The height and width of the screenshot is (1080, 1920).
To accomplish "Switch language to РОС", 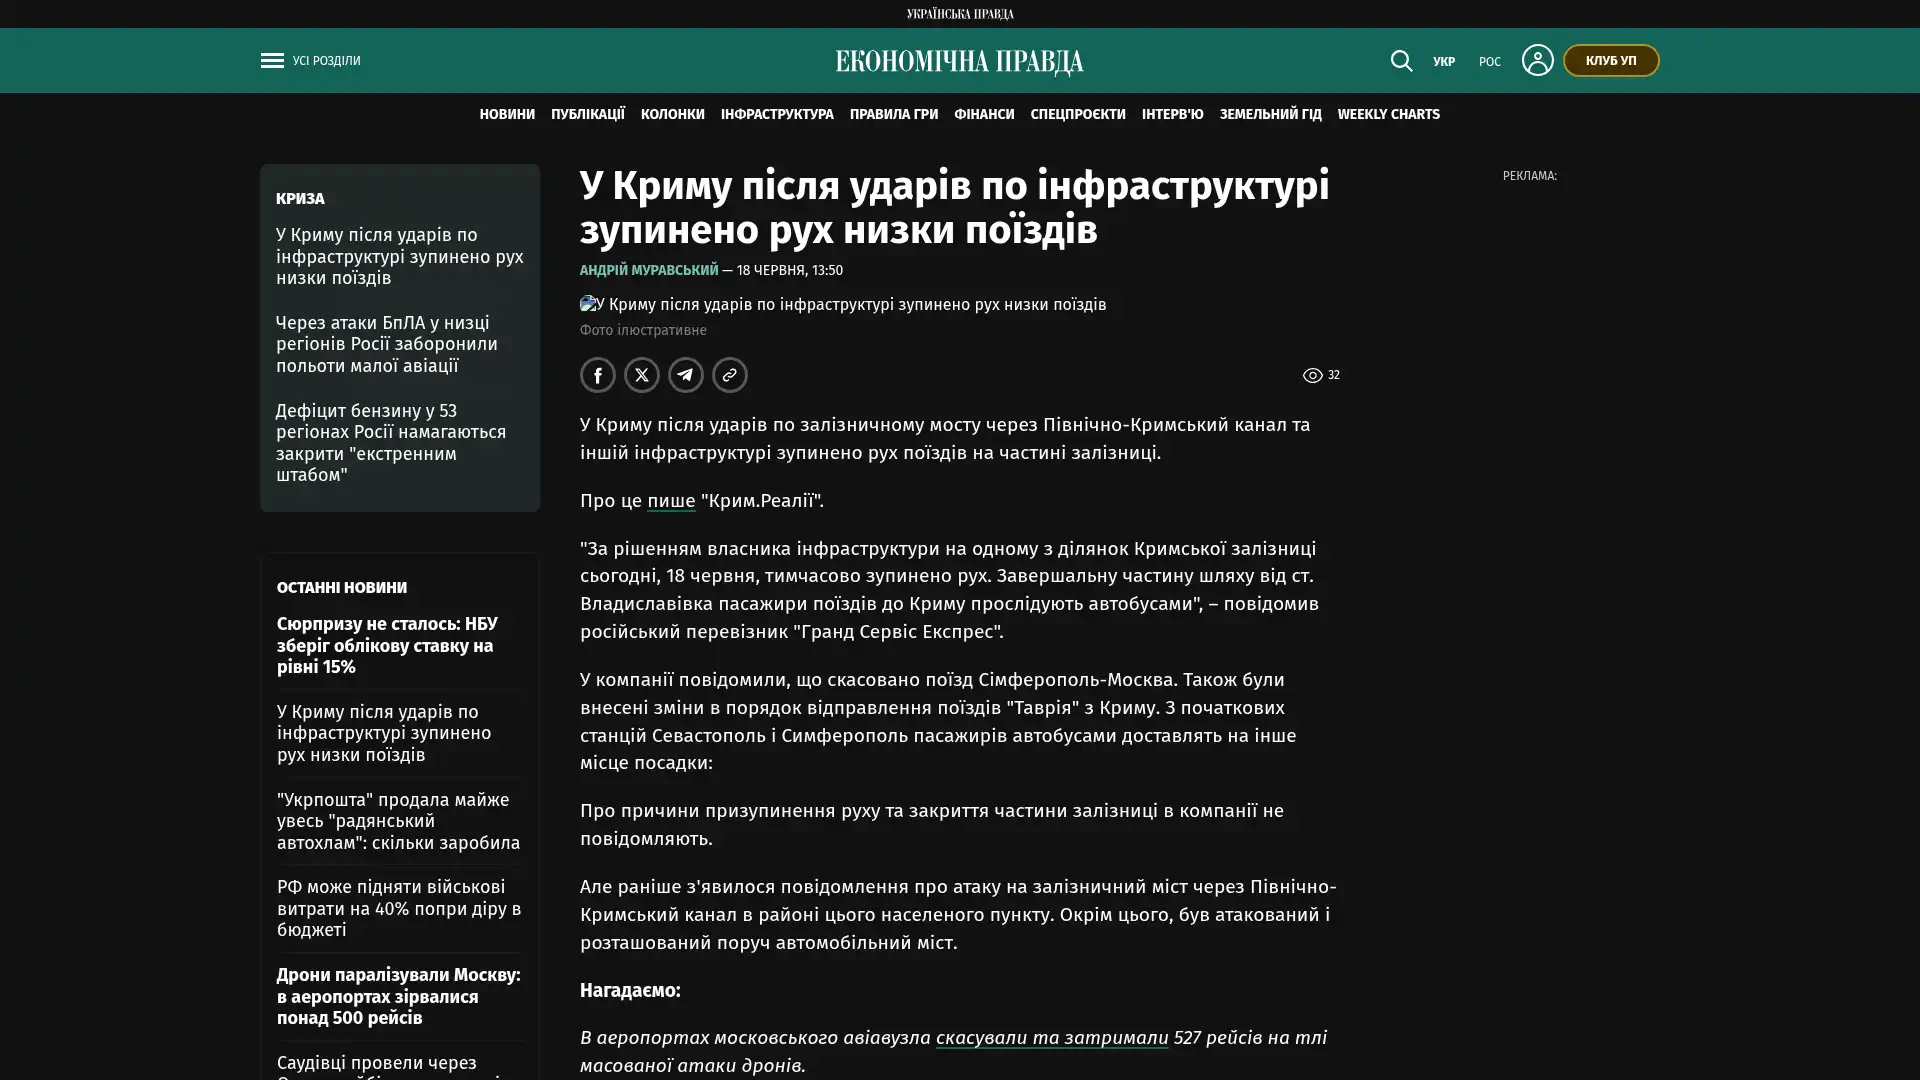I will tap(1489, 62).
